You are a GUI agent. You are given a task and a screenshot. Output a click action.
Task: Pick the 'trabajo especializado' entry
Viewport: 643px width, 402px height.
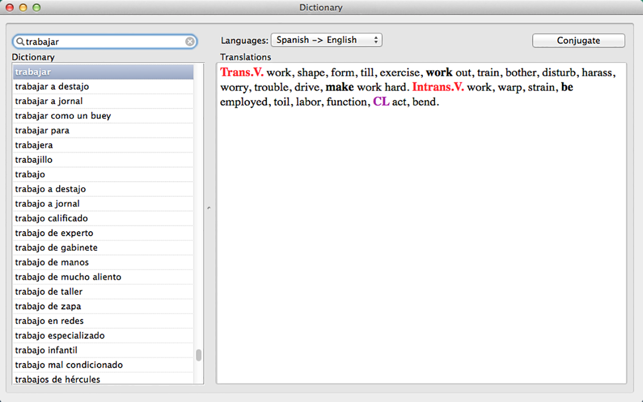coord(103,336)
